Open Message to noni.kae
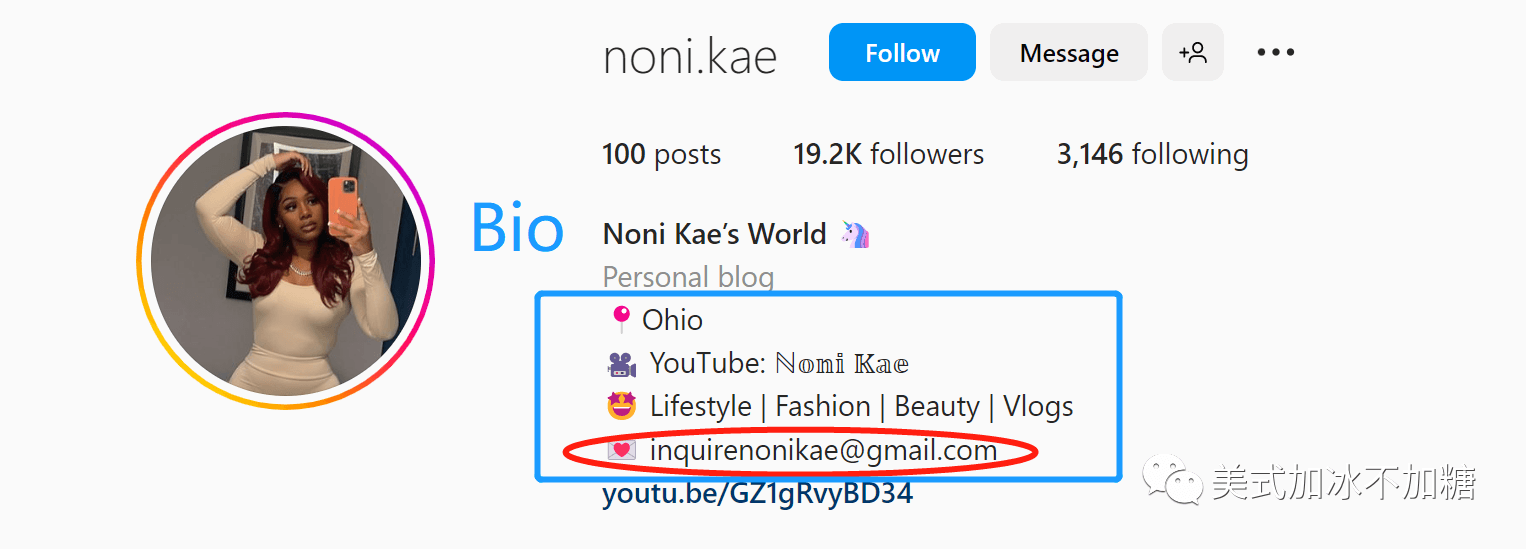This screenshot has height=549, width=1526. click(x=1068, y=53)
